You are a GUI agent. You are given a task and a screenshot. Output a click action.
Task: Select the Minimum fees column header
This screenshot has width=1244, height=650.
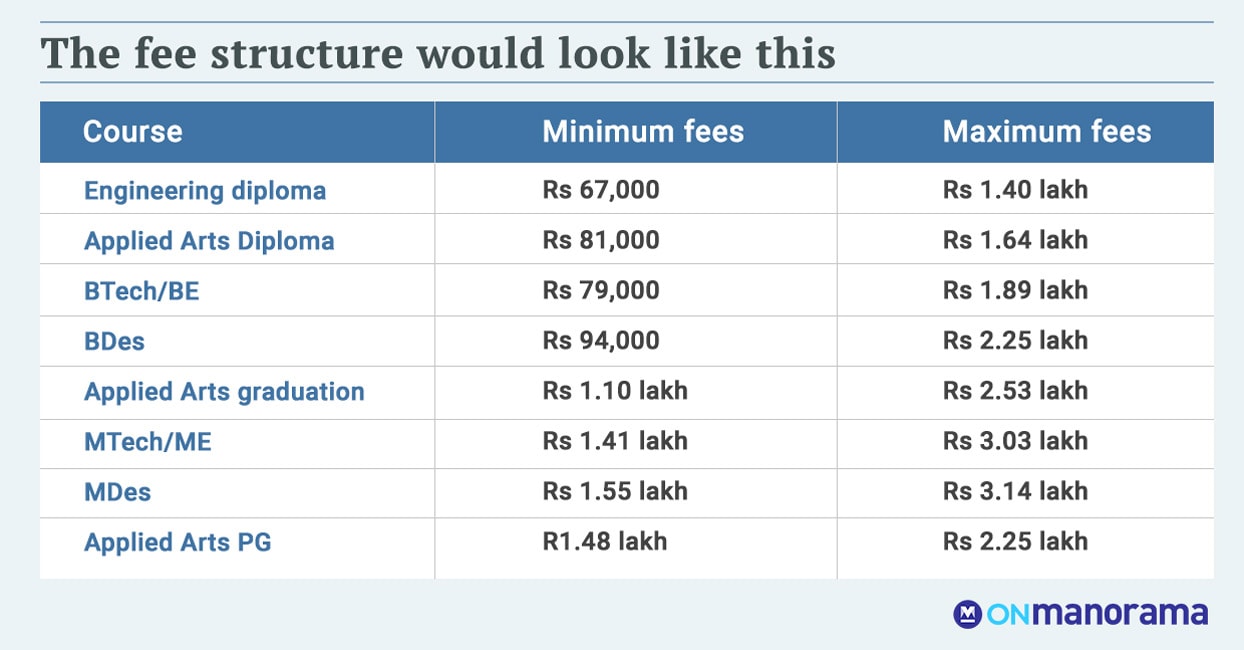[643, 131]
